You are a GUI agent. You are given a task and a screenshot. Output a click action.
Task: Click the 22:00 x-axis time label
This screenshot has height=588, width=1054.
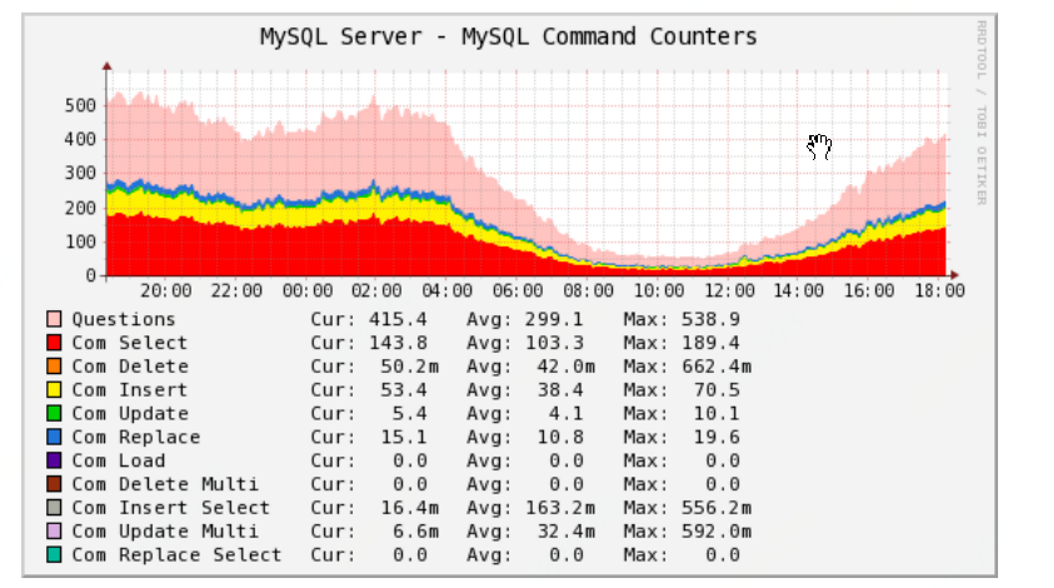236,290
